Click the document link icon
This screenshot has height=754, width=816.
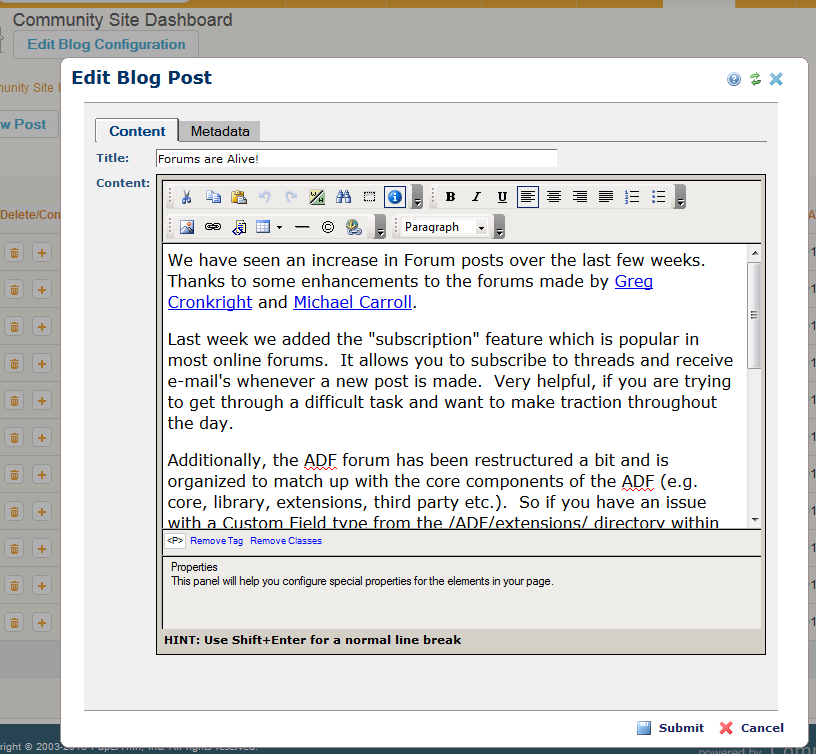pos(239,227)
